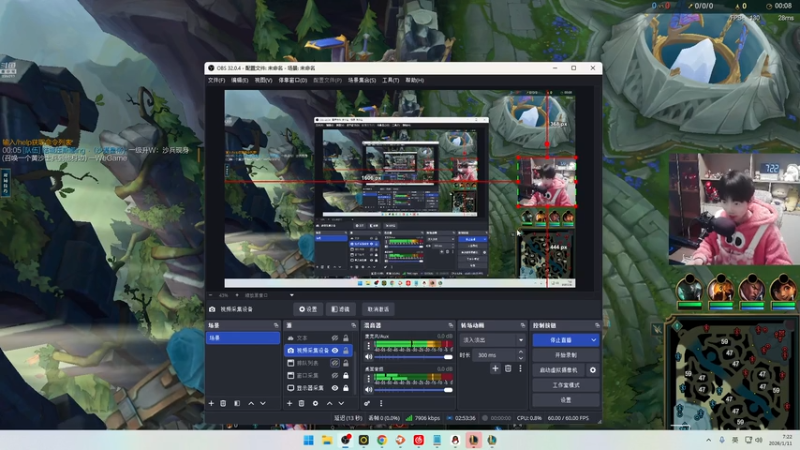Screen dimensions: 800x450
Task: Open source properties gear icon
Action: pyautogui.click(x=315, y=403)
